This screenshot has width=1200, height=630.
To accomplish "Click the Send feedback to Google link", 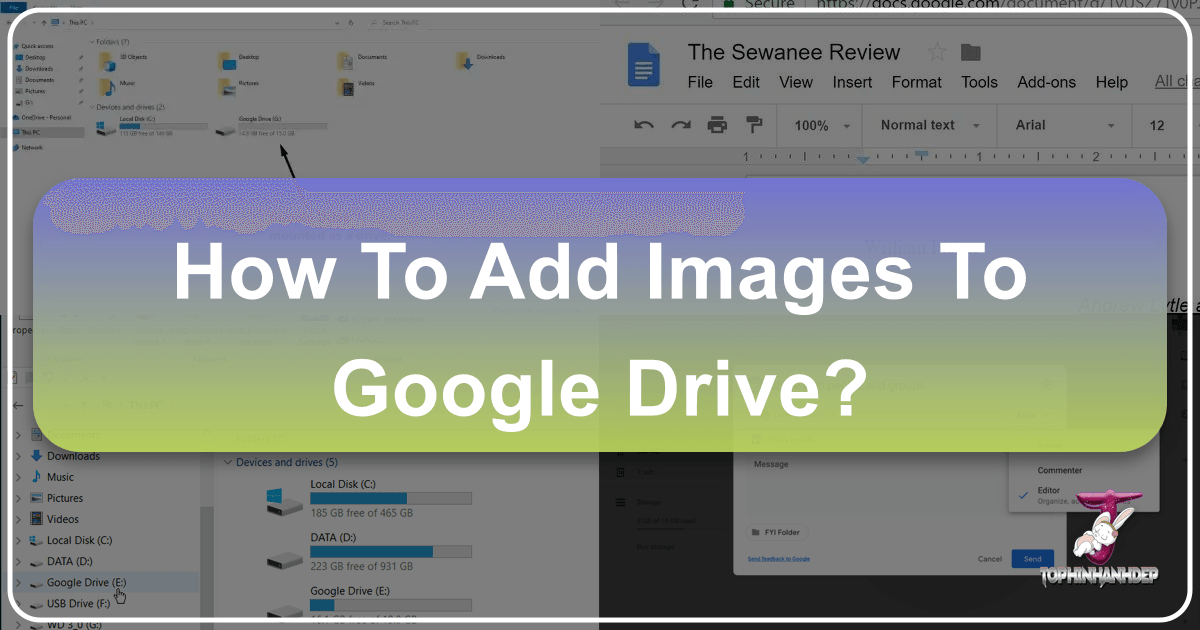I will click(777, 558).
